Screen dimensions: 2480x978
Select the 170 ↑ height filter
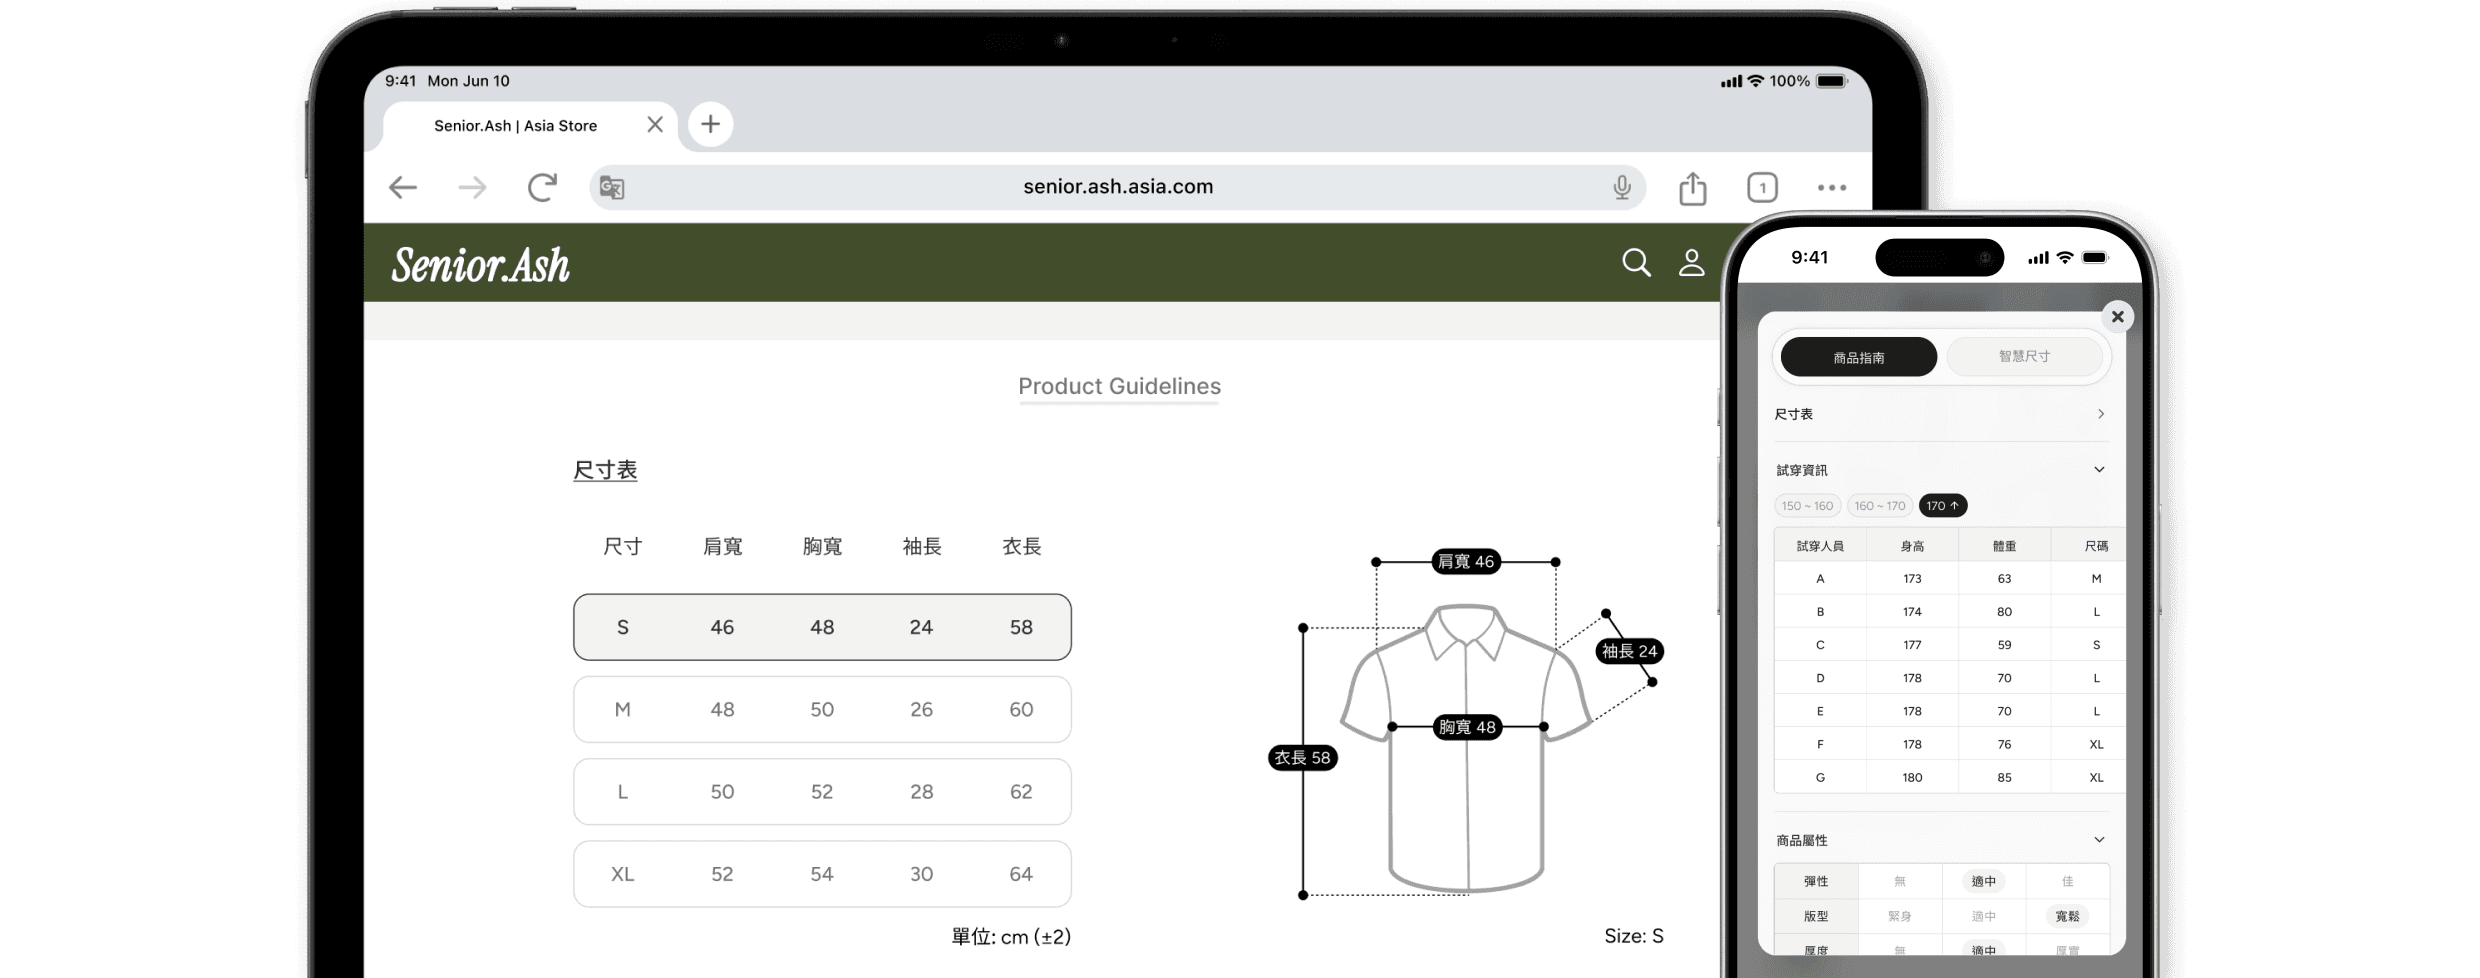click(x=1942, y=506)
